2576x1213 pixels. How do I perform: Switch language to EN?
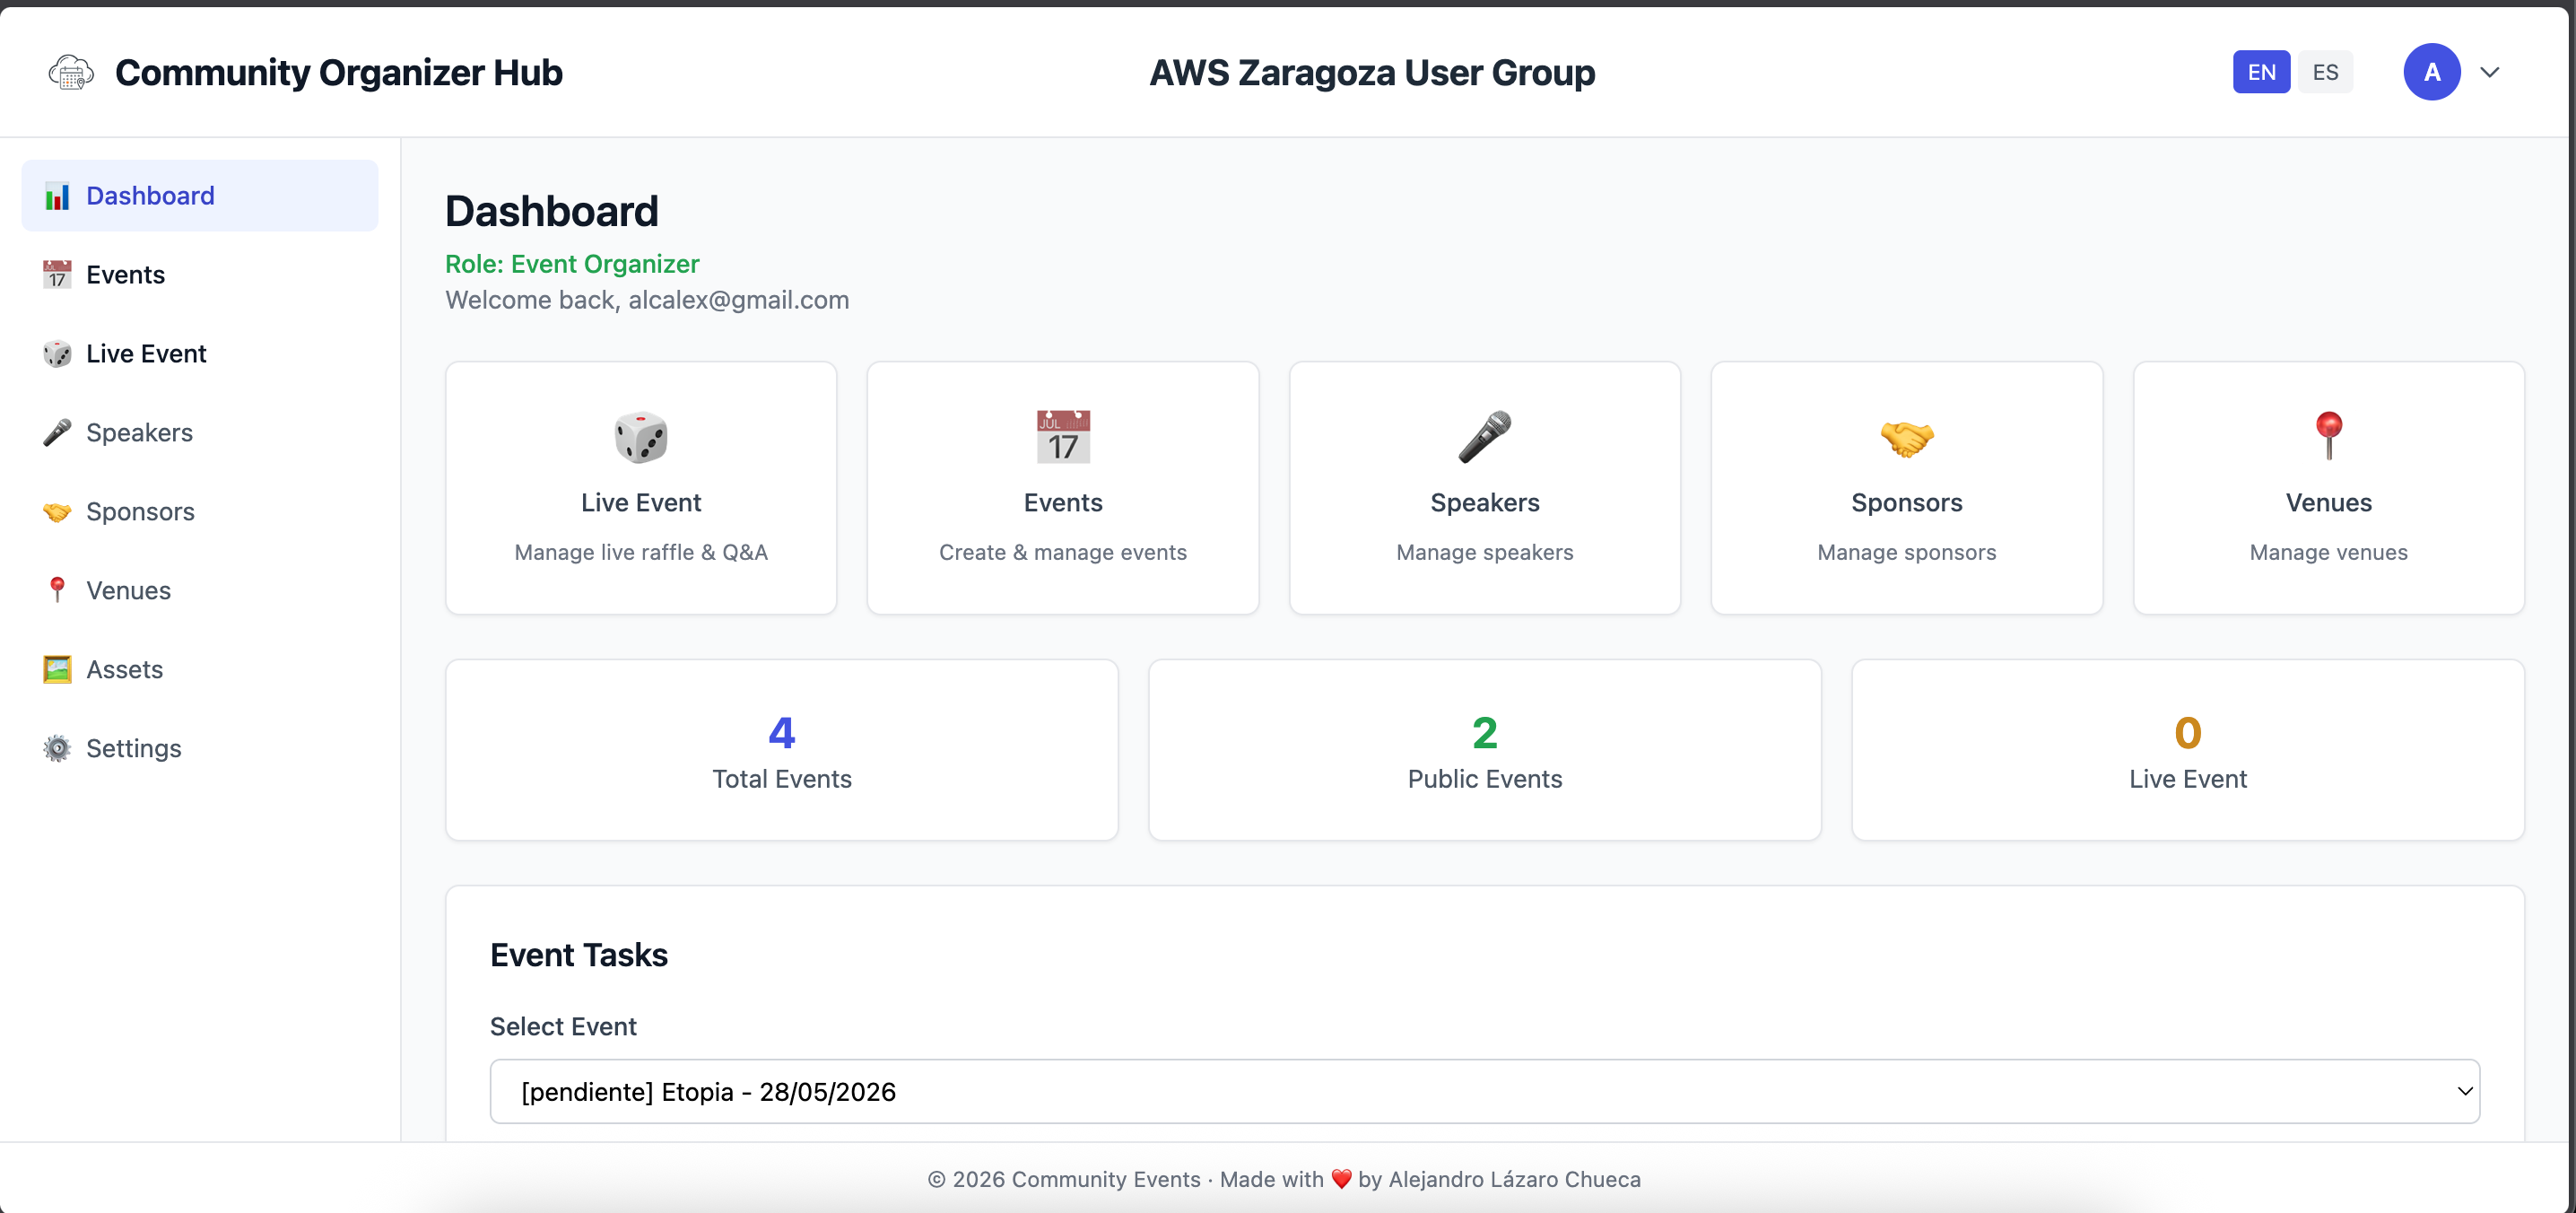[2261, 72]
